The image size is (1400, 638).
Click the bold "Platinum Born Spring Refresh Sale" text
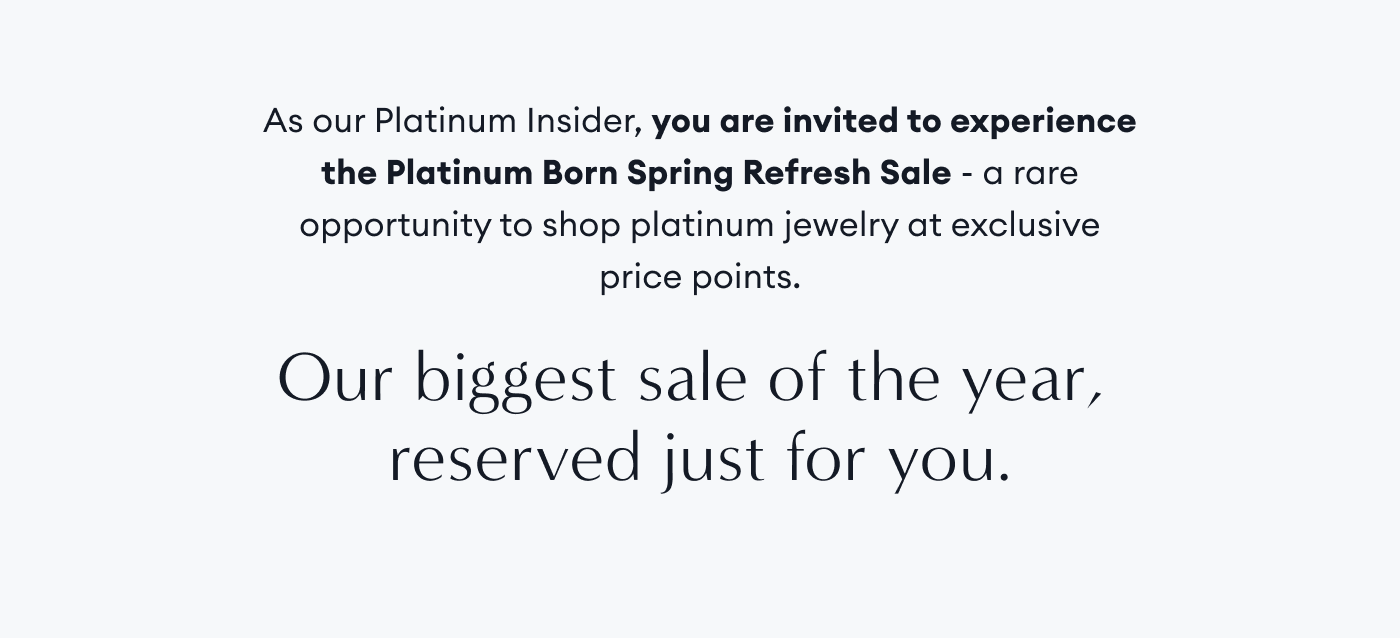point(667,173)
